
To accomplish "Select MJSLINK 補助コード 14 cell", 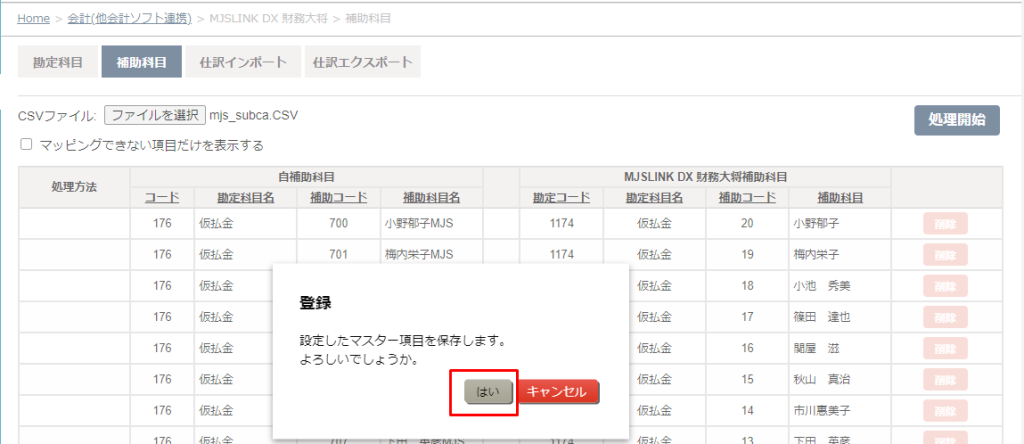I will [747, 411].
